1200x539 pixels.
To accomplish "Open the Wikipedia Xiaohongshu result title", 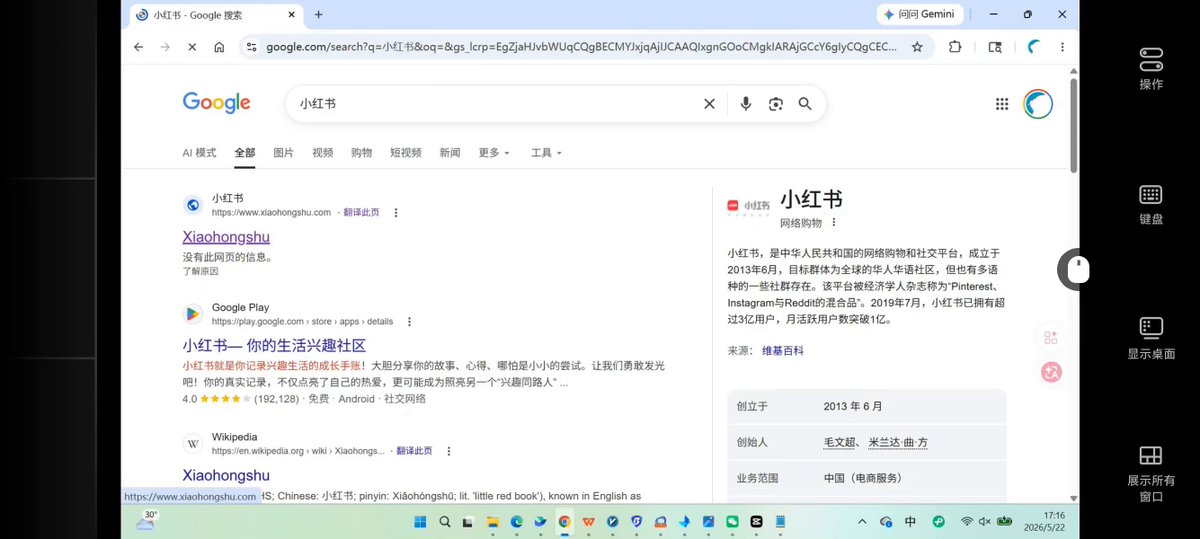I will coord(226,475).
